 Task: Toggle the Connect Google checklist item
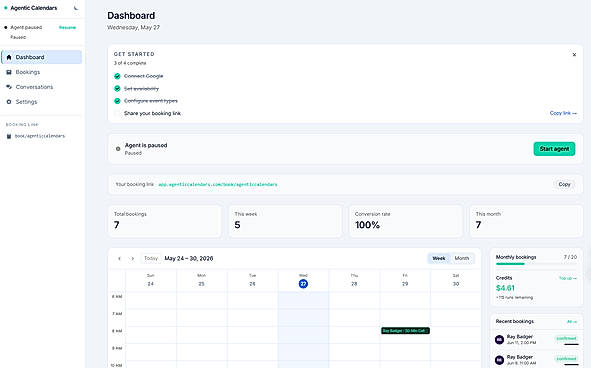[x=117, y=76]
